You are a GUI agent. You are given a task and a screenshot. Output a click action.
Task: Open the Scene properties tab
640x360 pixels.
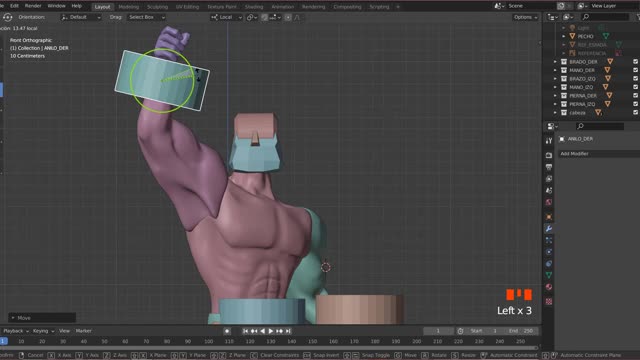(549, 191)
